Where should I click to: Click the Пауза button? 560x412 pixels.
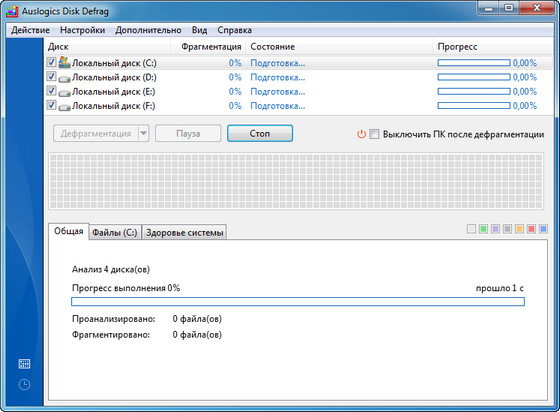coord(188,134)
